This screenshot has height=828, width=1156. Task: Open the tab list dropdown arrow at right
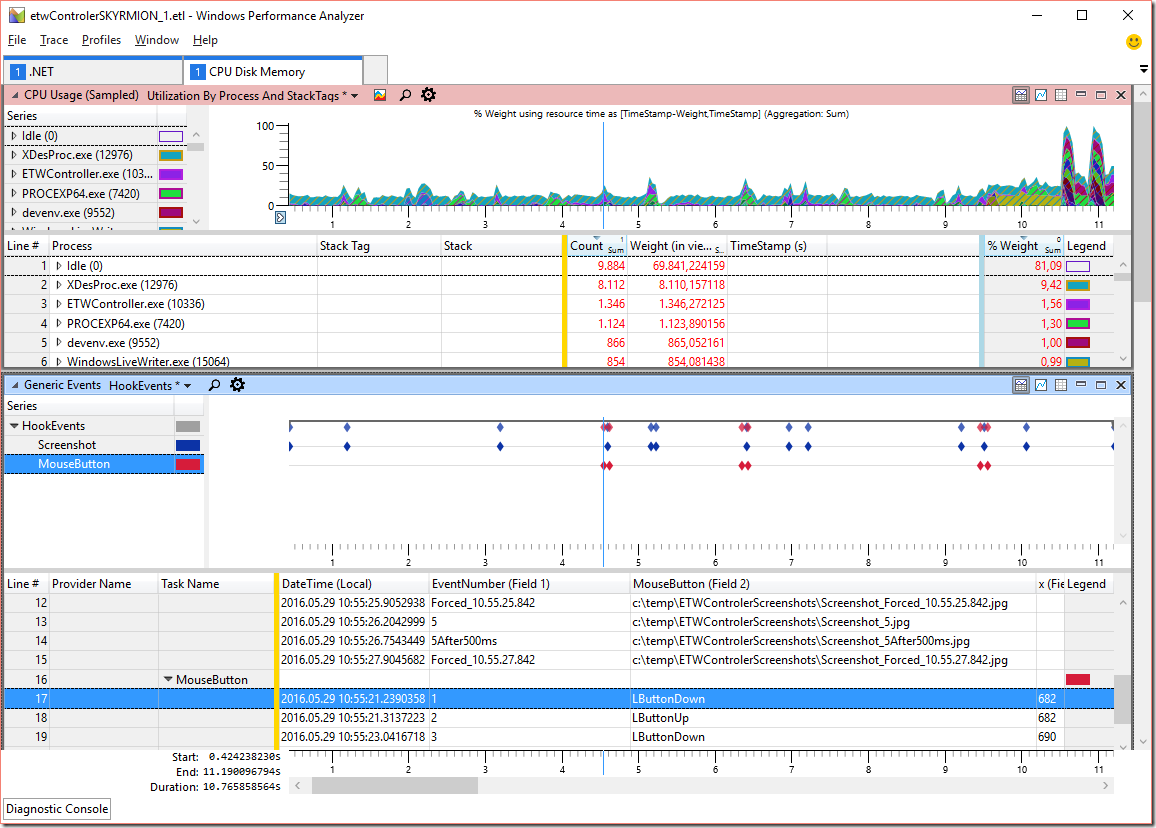(x=1143, y=69)
